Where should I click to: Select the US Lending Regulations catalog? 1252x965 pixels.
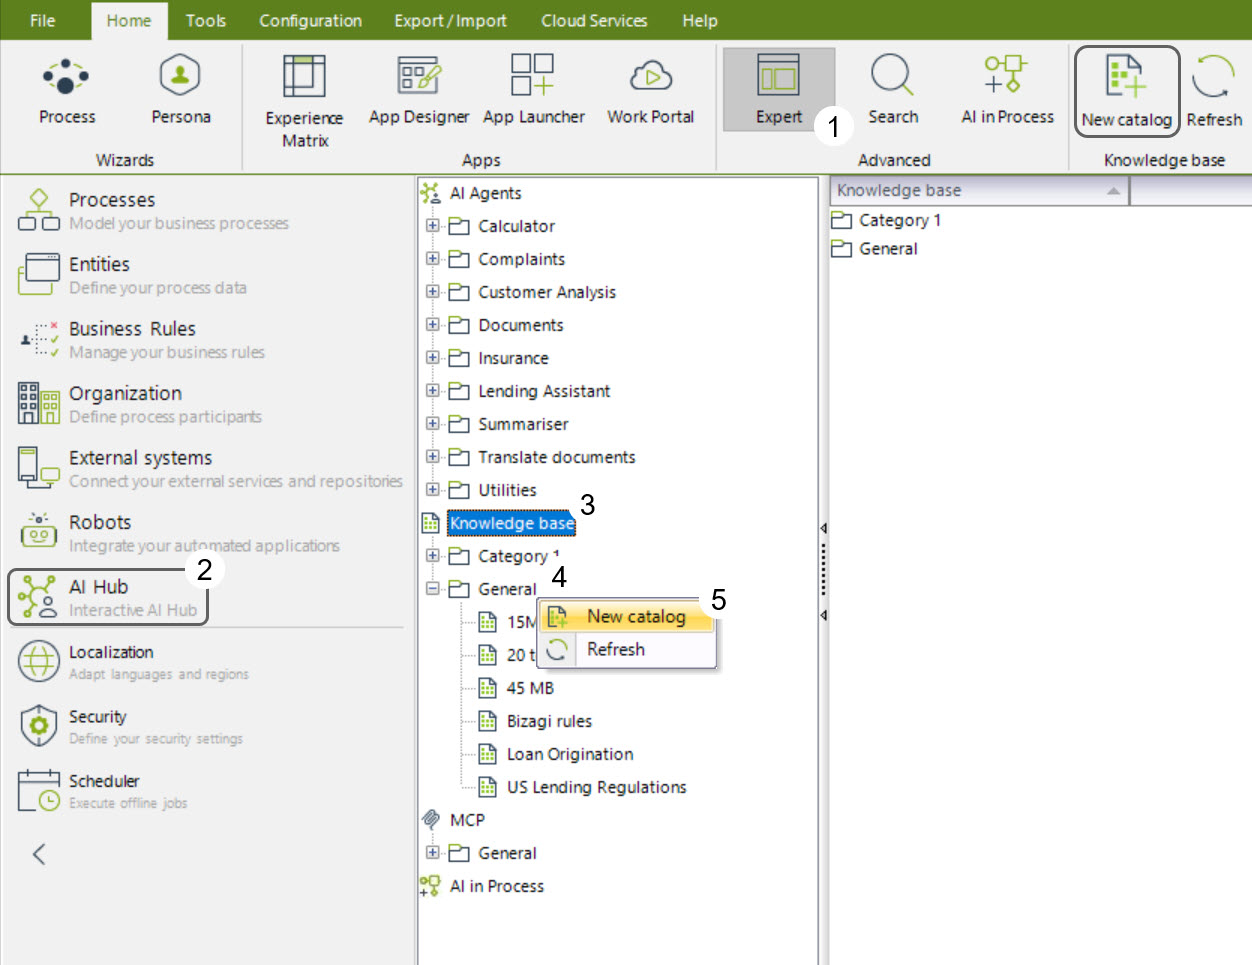click(x=596, y=787)
